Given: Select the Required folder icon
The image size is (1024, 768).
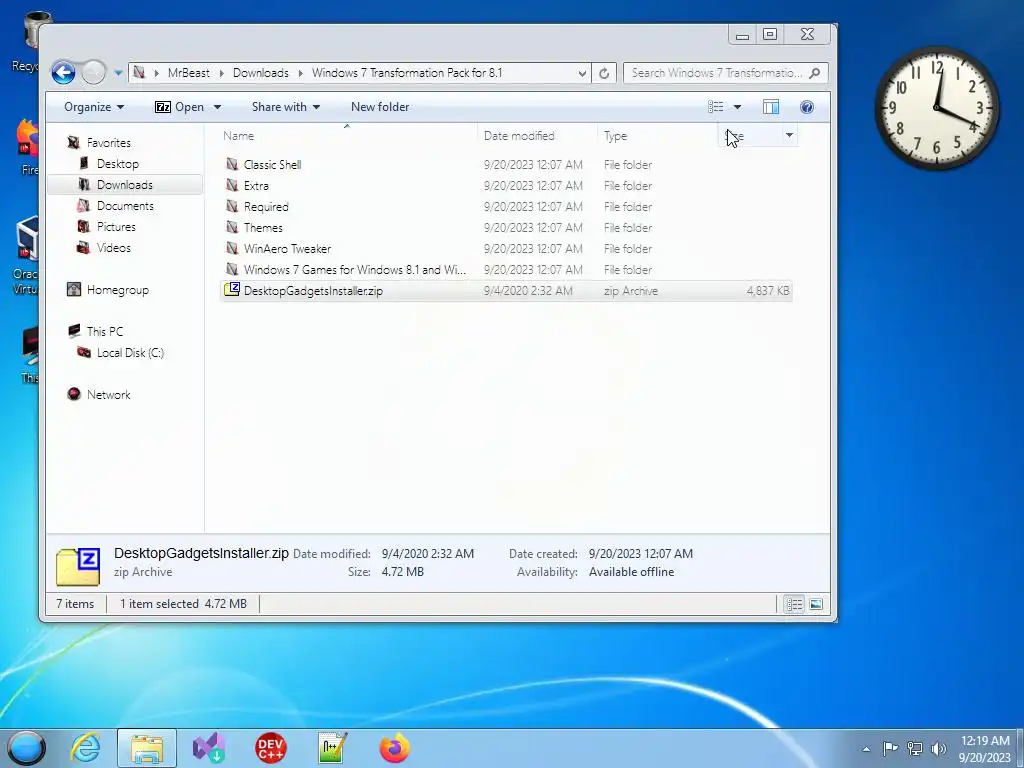Looking at the screenshot, I should click(x=232, y=206).
